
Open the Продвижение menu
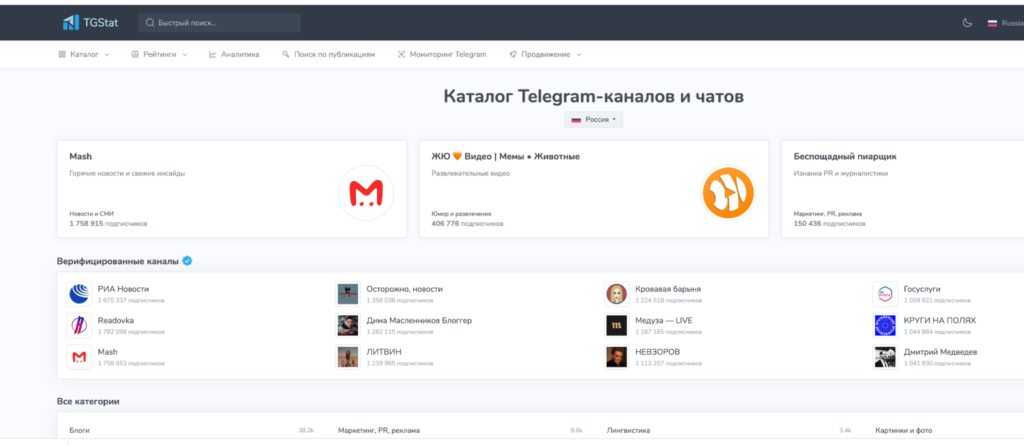[545, 54]
